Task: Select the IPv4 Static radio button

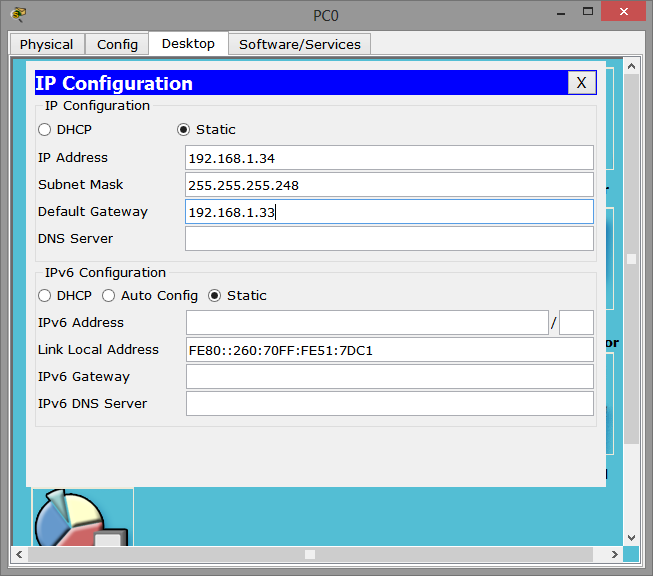Action: click(183, 130)
